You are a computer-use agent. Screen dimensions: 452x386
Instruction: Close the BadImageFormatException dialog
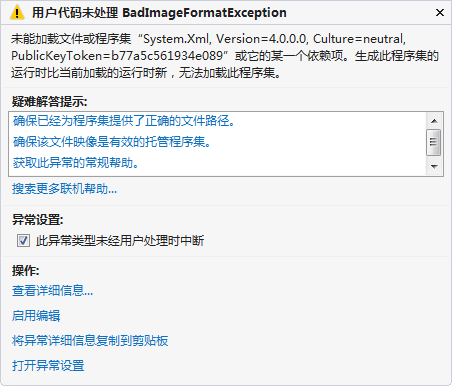coord(440,13)
